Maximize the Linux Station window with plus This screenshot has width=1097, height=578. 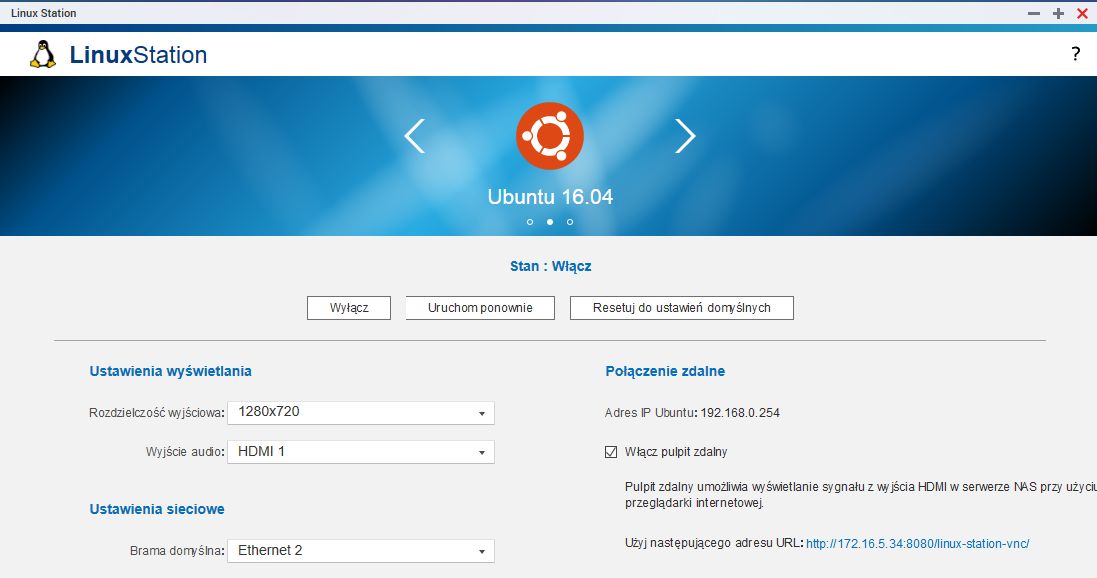1058,13
